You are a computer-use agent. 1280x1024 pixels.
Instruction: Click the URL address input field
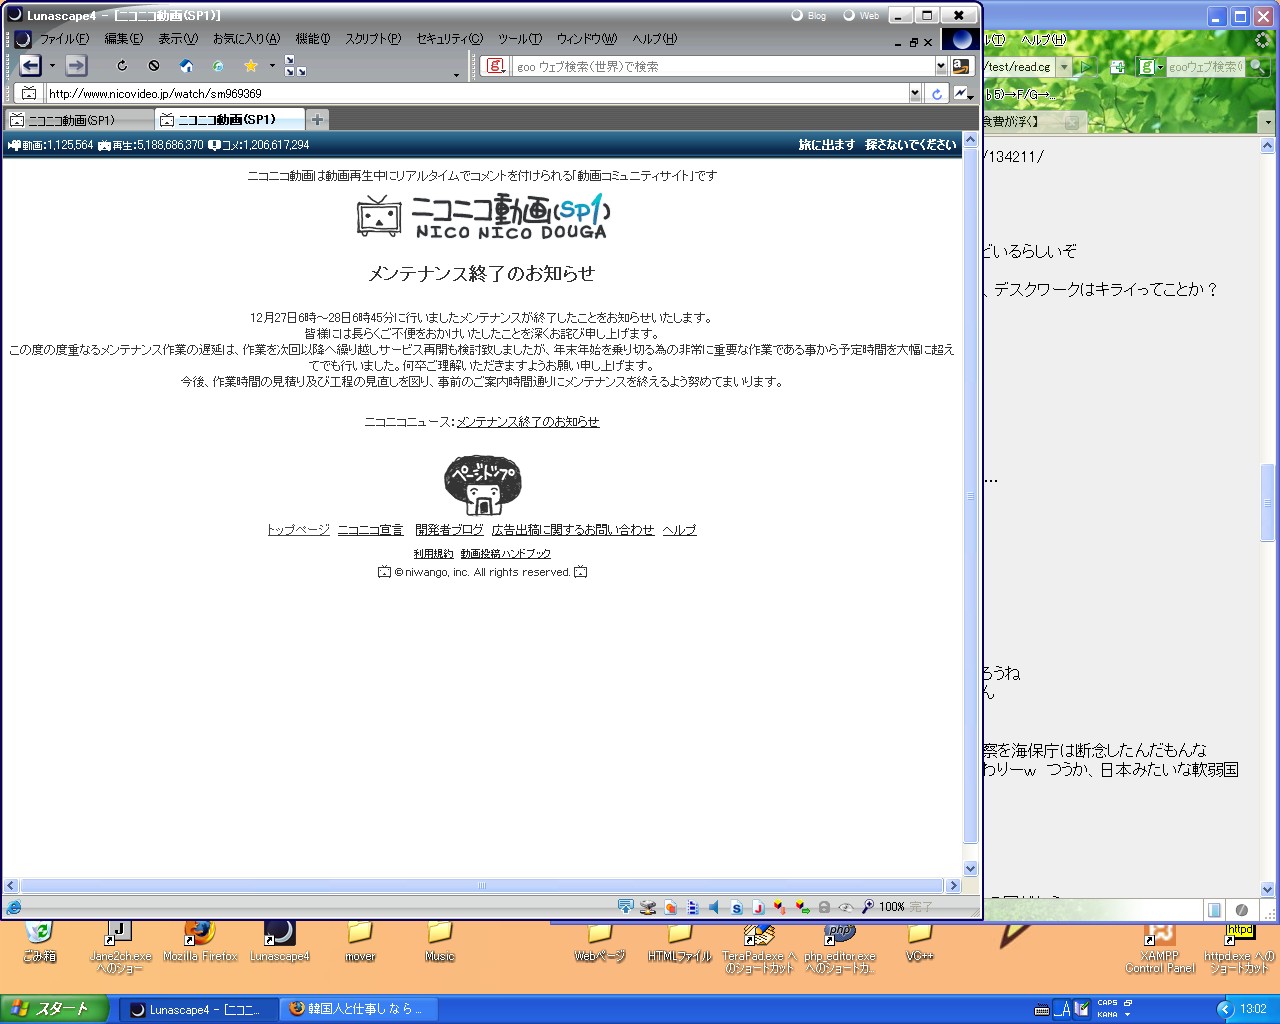coord(477,93)
